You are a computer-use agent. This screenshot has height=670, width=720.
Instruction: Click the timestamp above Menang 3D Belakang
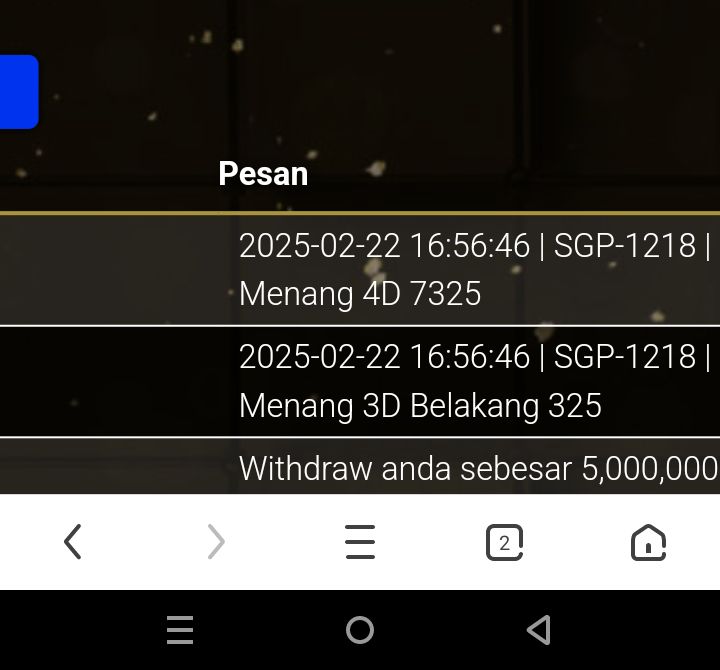(x=384, y=357)
